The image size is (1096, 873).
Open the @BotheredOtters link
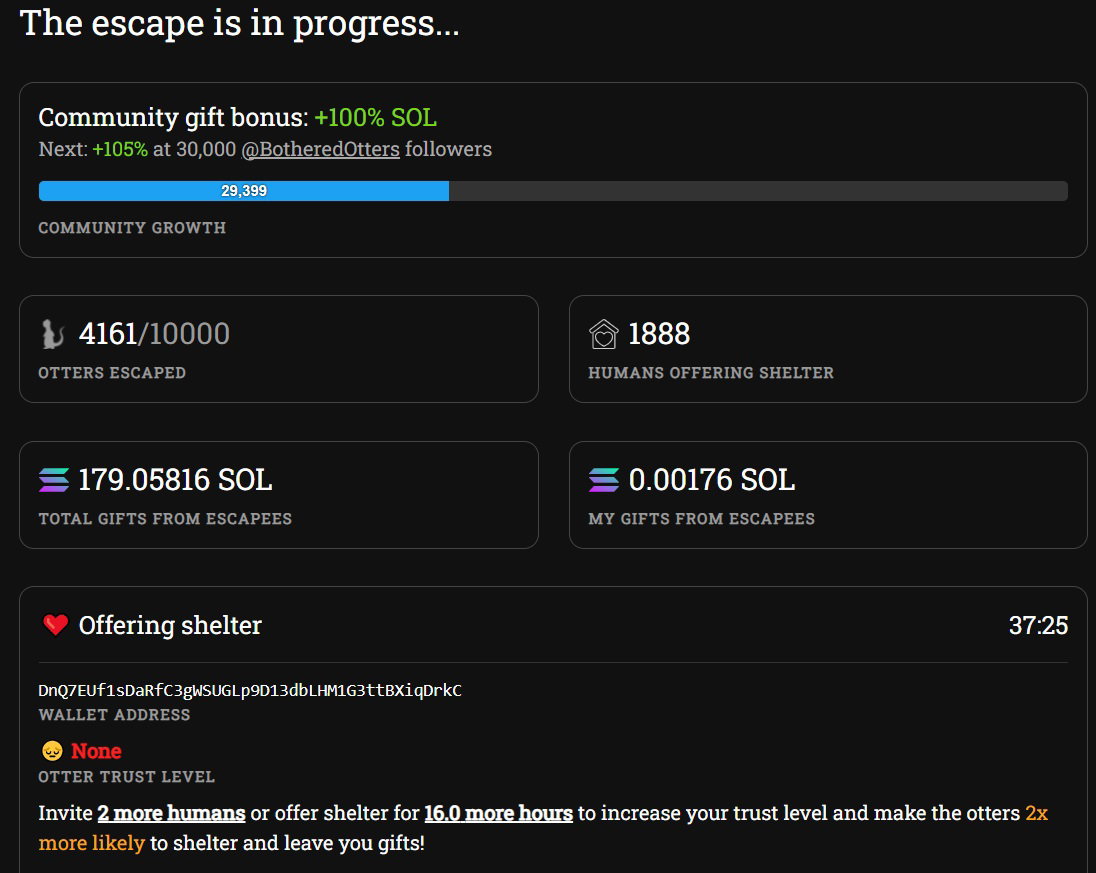point(320,150)
